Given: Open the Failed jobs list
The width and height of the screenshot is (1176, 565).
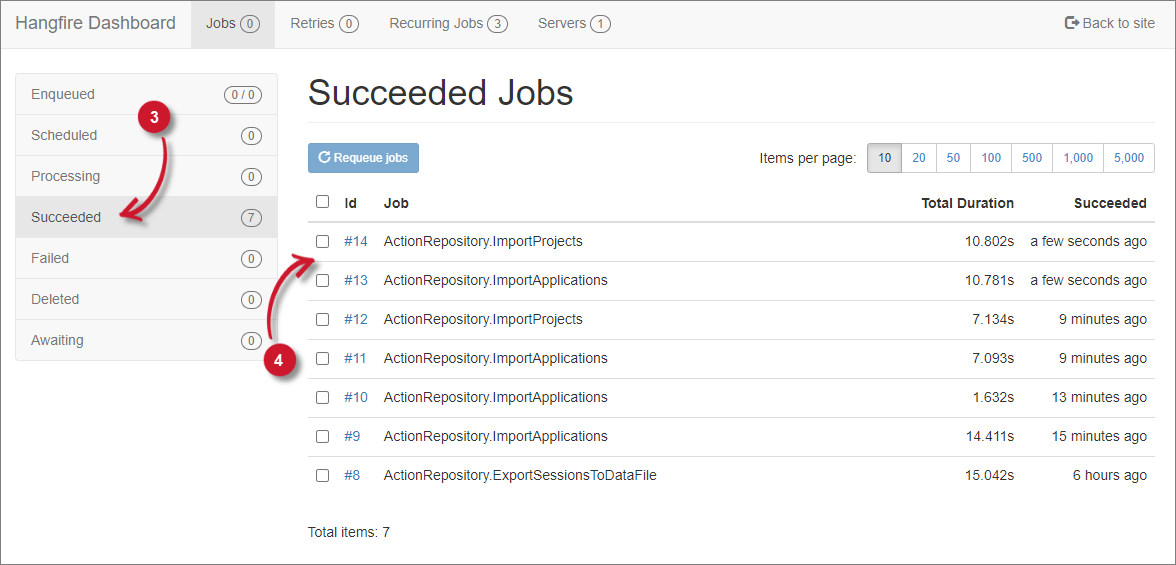Looking at the screenshot, I should (146, 258).
